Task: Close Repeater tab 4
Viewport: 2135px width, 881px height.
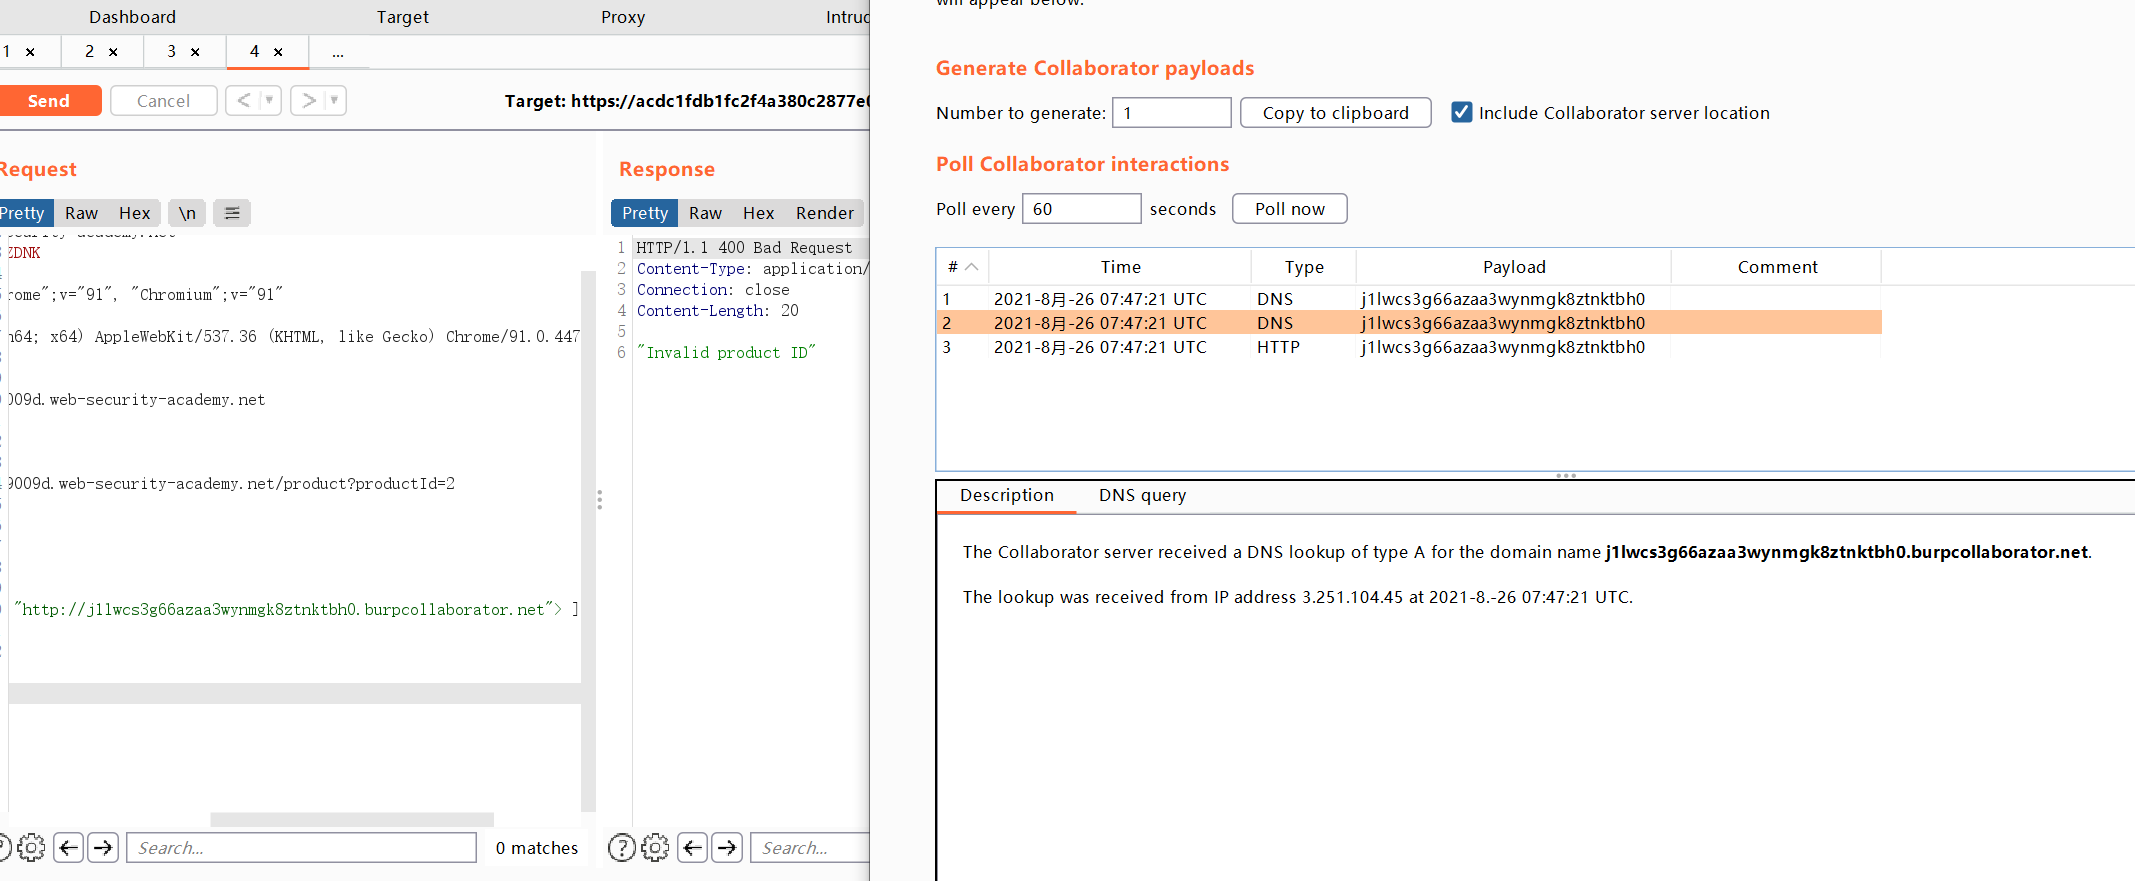Action: click(x=278, y=52)
